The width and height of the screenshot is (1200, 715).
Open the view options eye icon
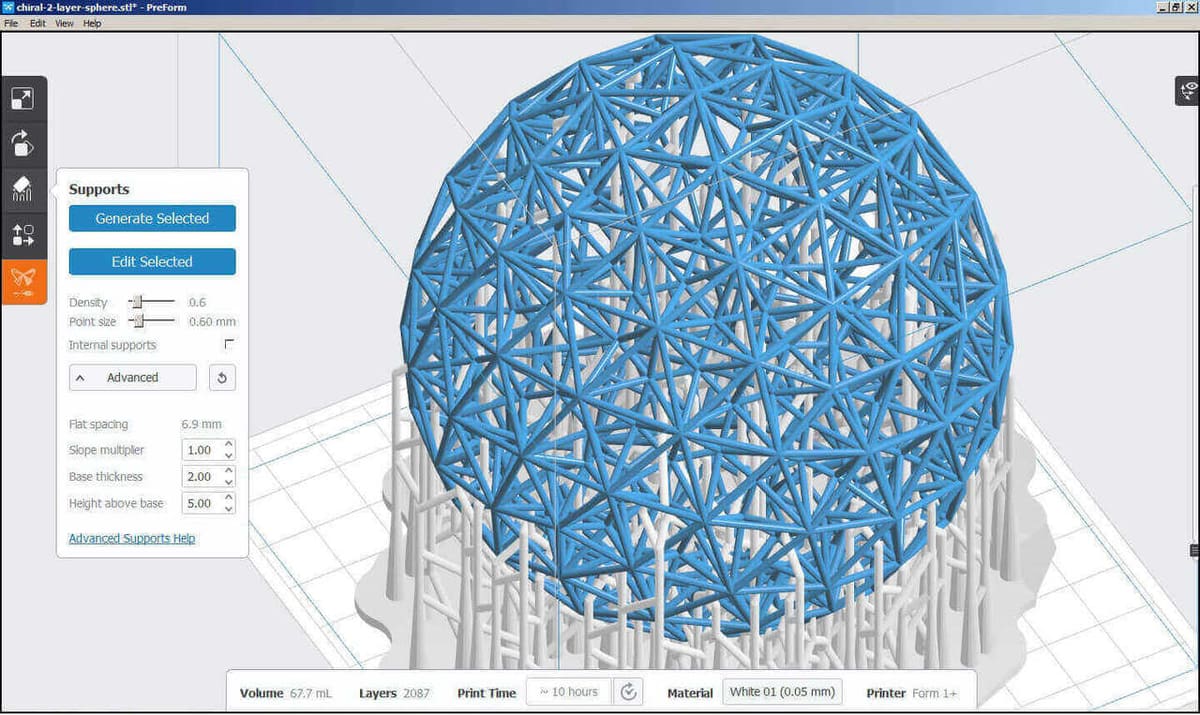pyautogui.click(x=1188, y=91)
